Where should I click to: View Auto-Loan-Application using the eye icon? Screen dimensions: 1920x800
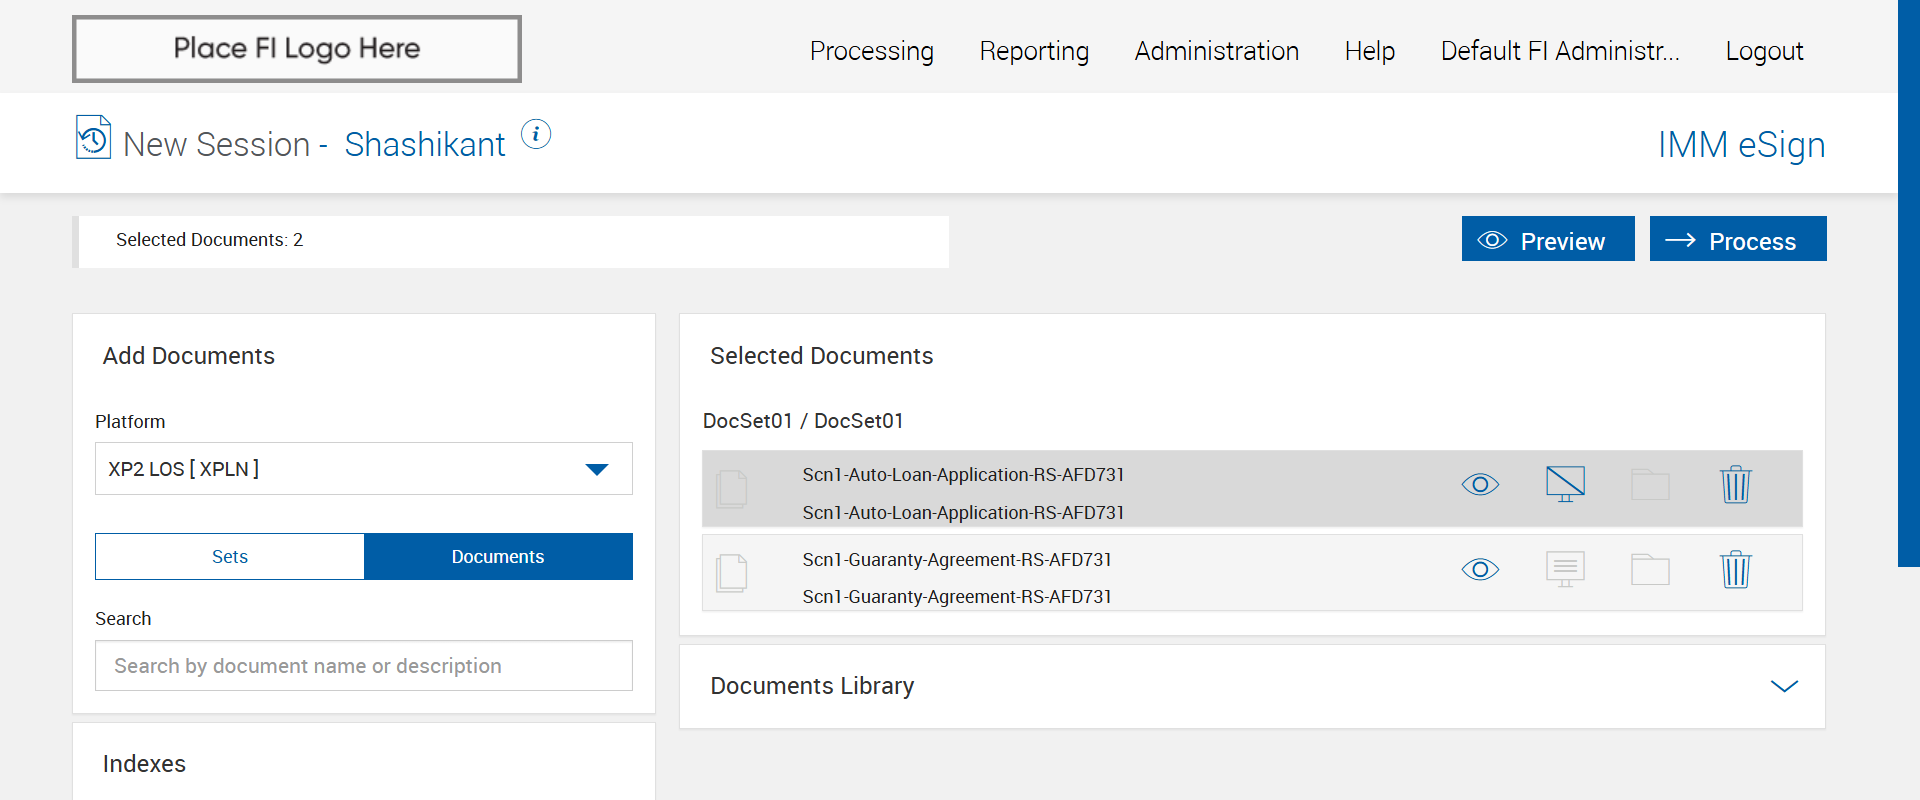pyautogui.click(x=1480, y=485)
